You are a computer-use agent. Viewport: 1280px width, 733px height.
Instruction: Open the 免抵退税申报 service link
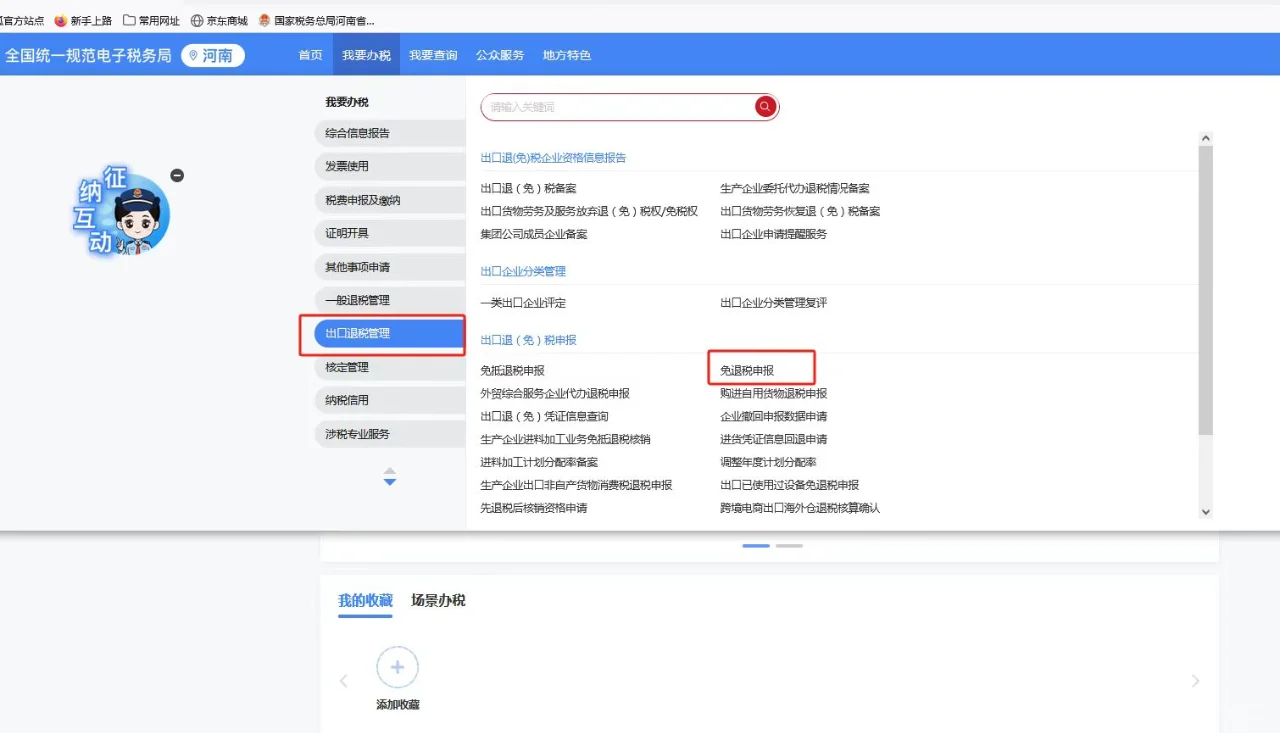pos(514,368)
